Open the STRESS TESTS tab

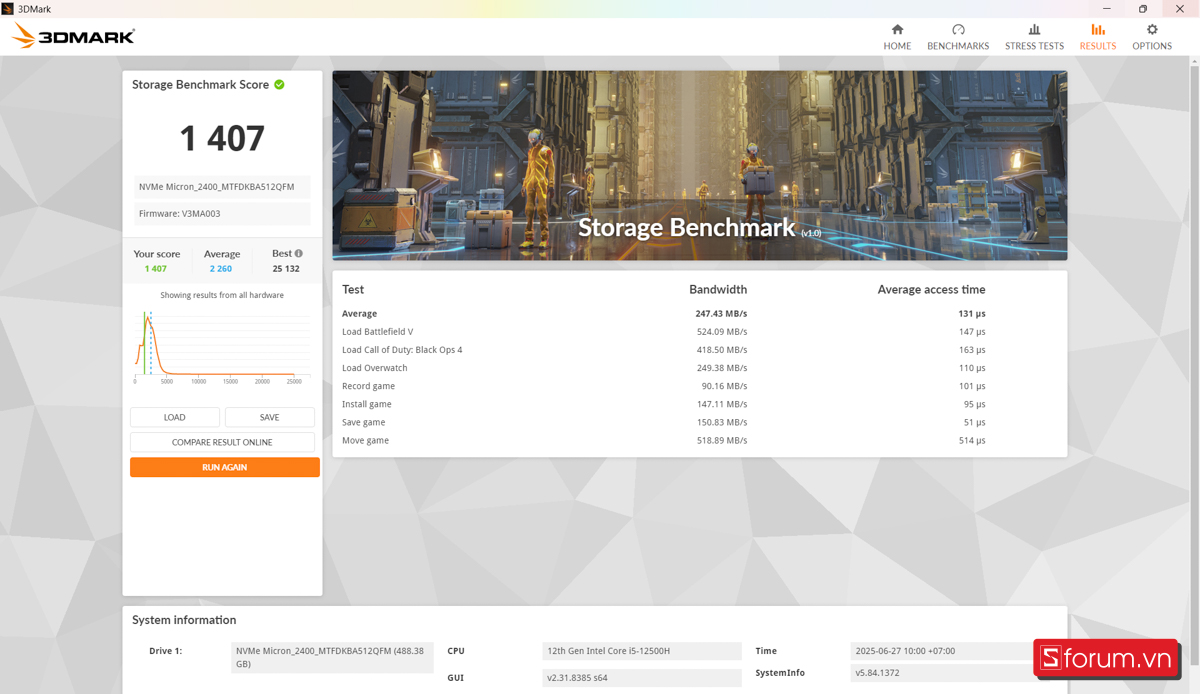[x=1034, y=37]
